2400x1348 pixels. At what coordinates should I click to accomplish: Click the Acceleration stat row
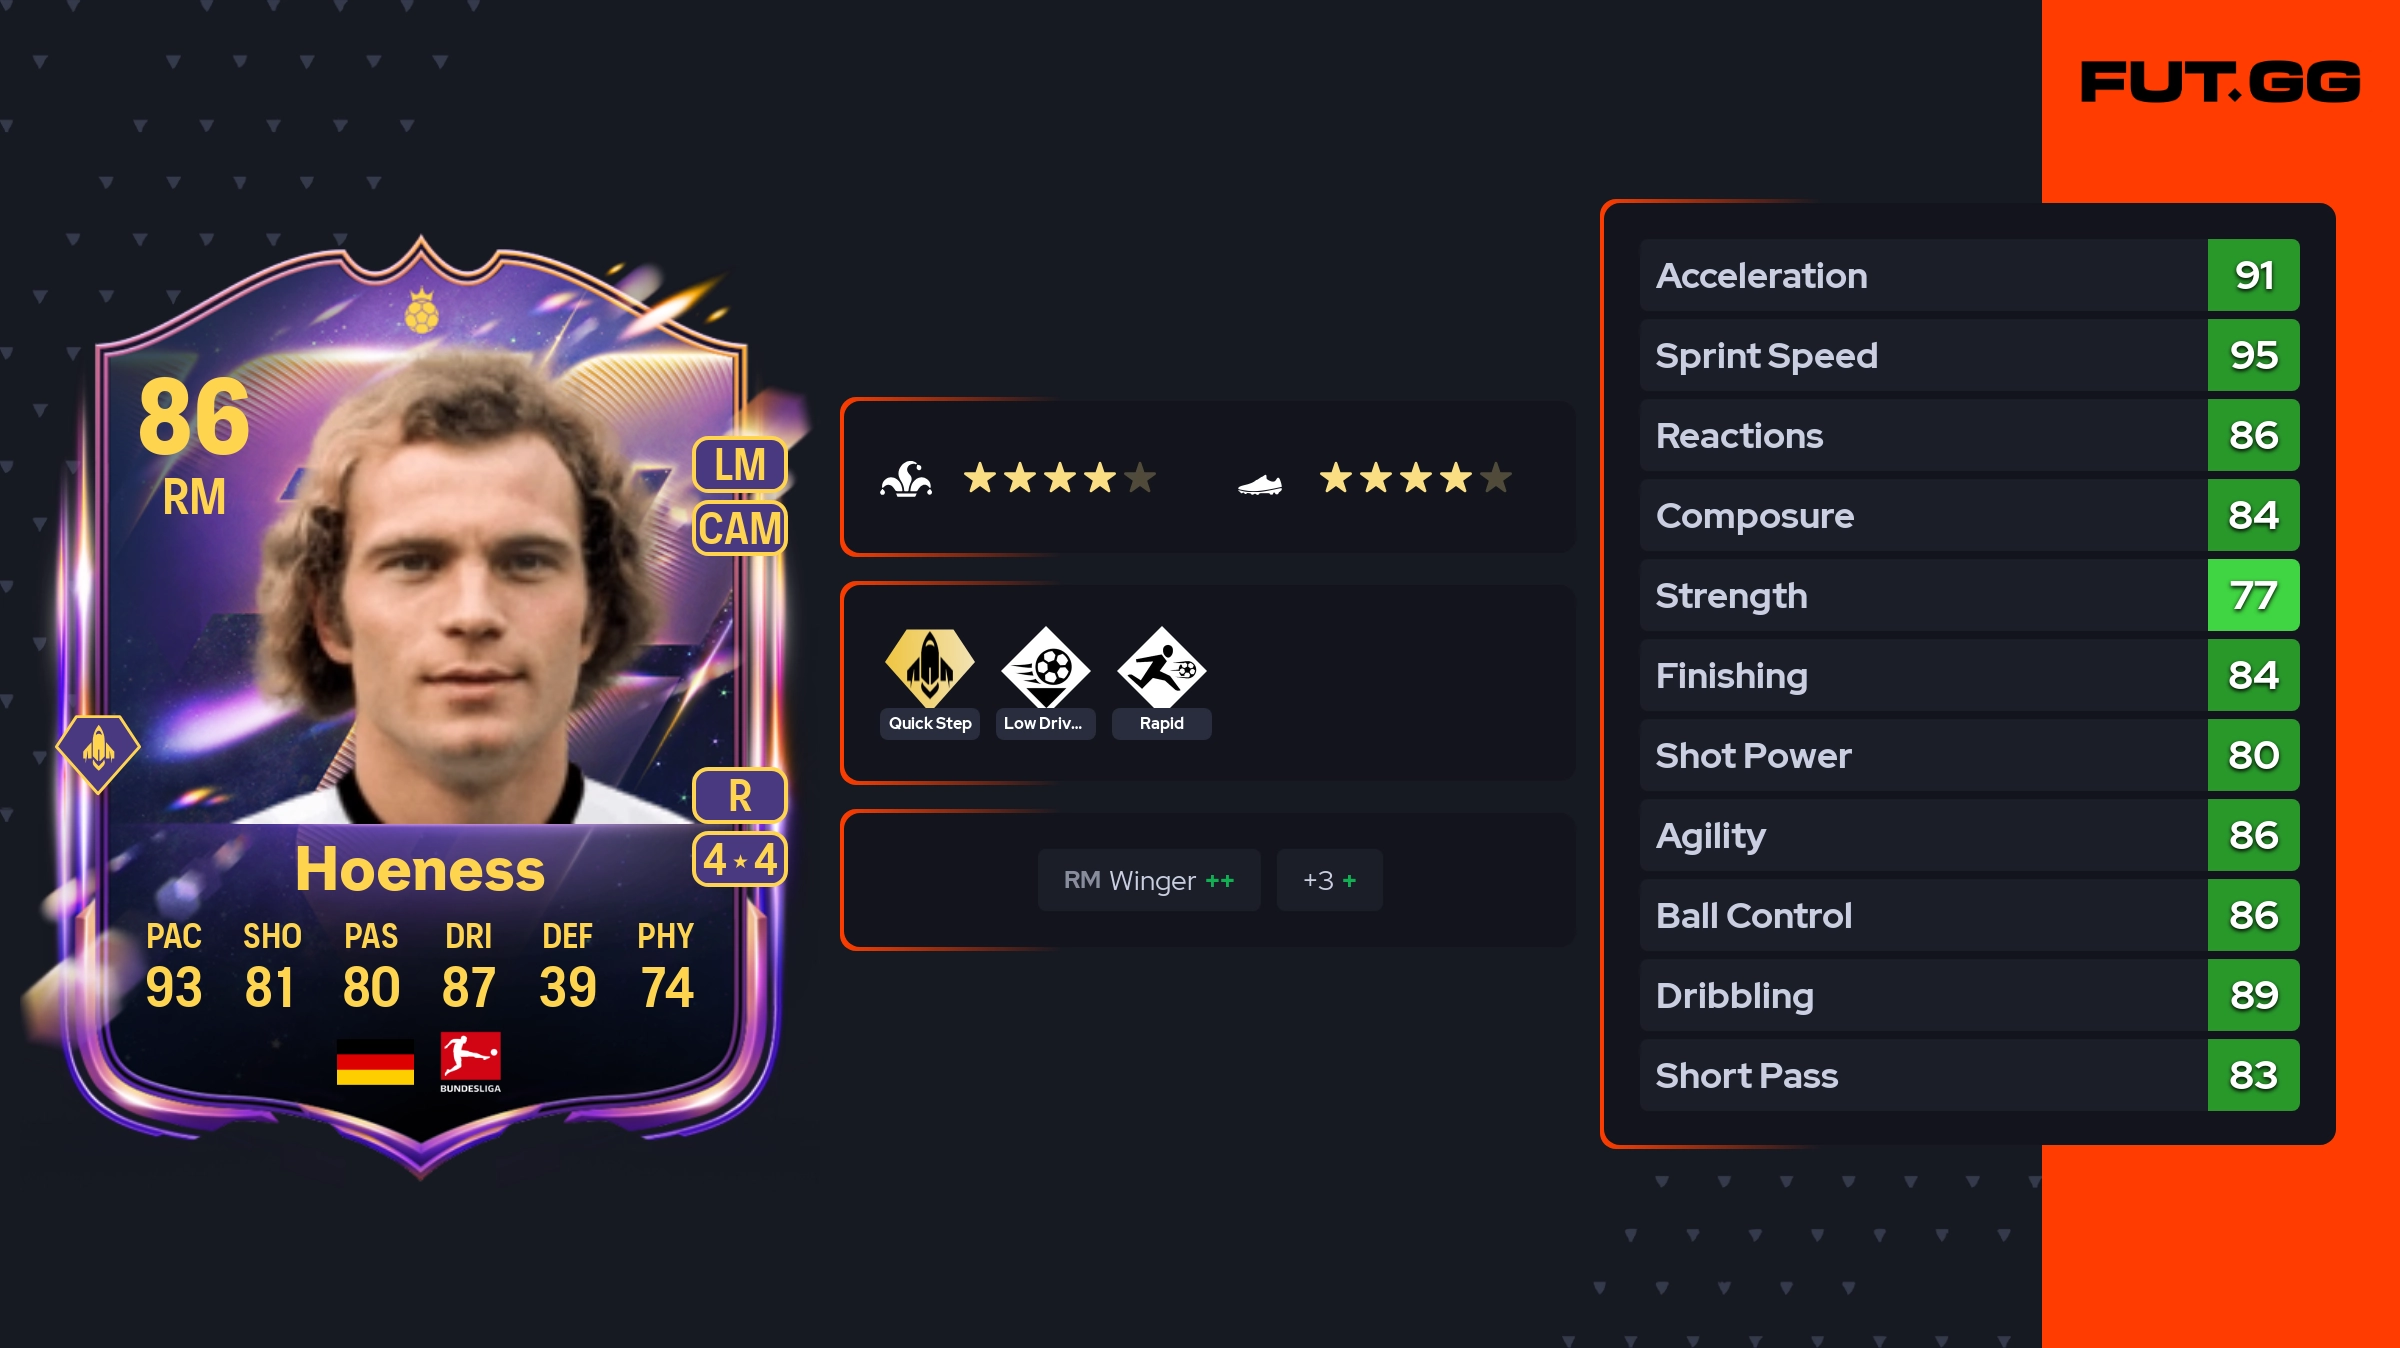1969,275
